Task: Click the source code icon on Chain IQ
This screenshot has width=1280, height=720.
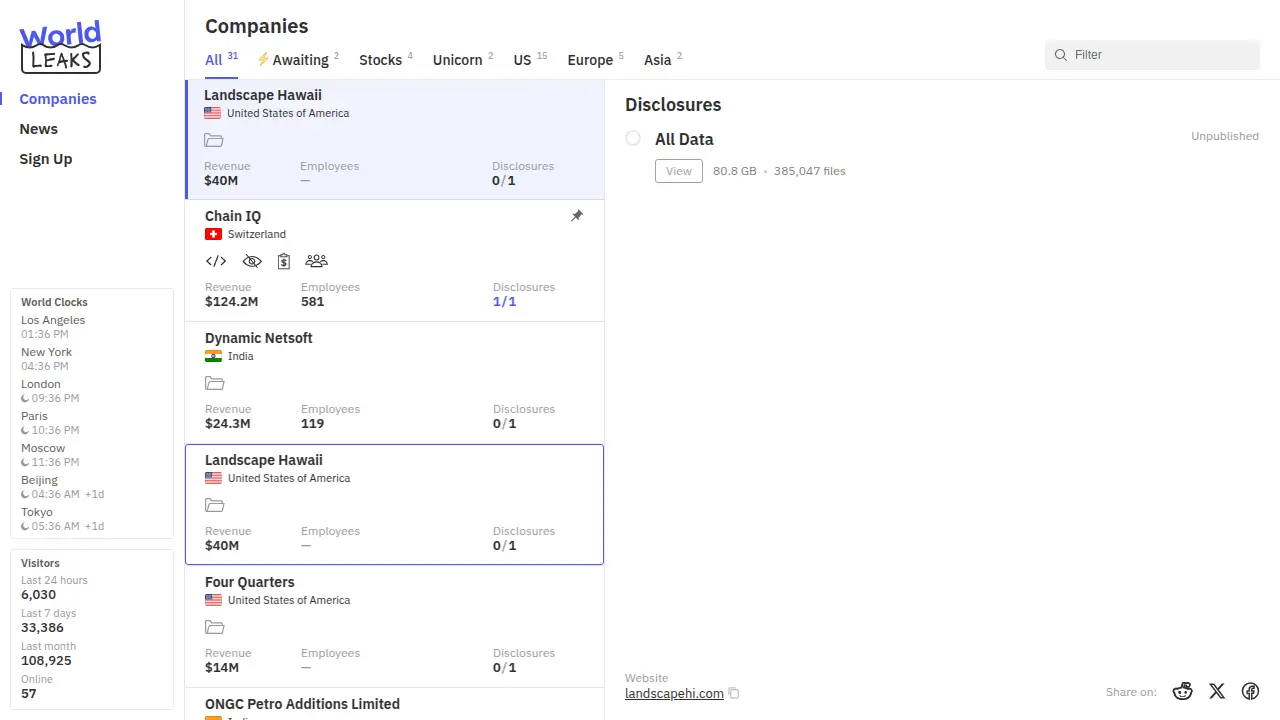Action: (215, 261)
